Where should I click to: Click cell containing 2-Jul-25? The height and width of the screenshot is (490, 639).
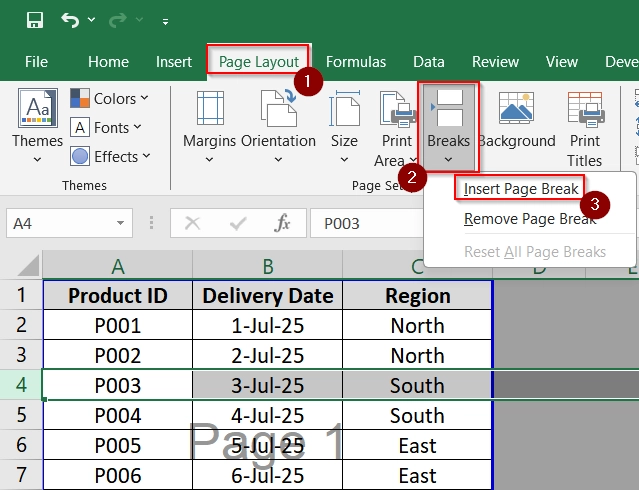coord(267,355)
